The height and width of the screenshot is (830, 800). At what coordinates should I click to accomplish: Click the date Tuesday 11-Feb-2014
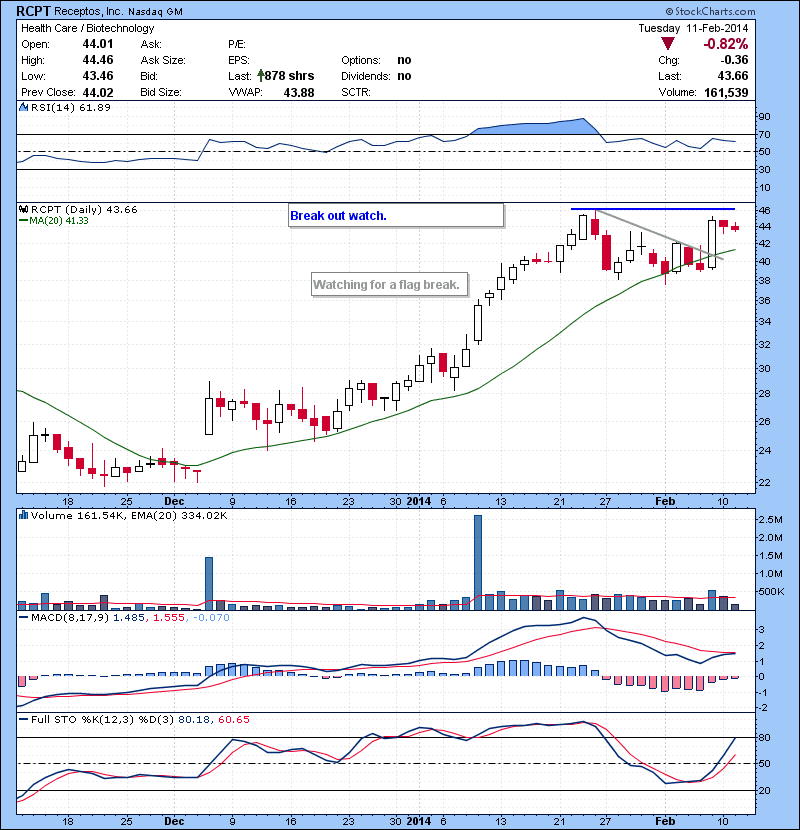693,28
